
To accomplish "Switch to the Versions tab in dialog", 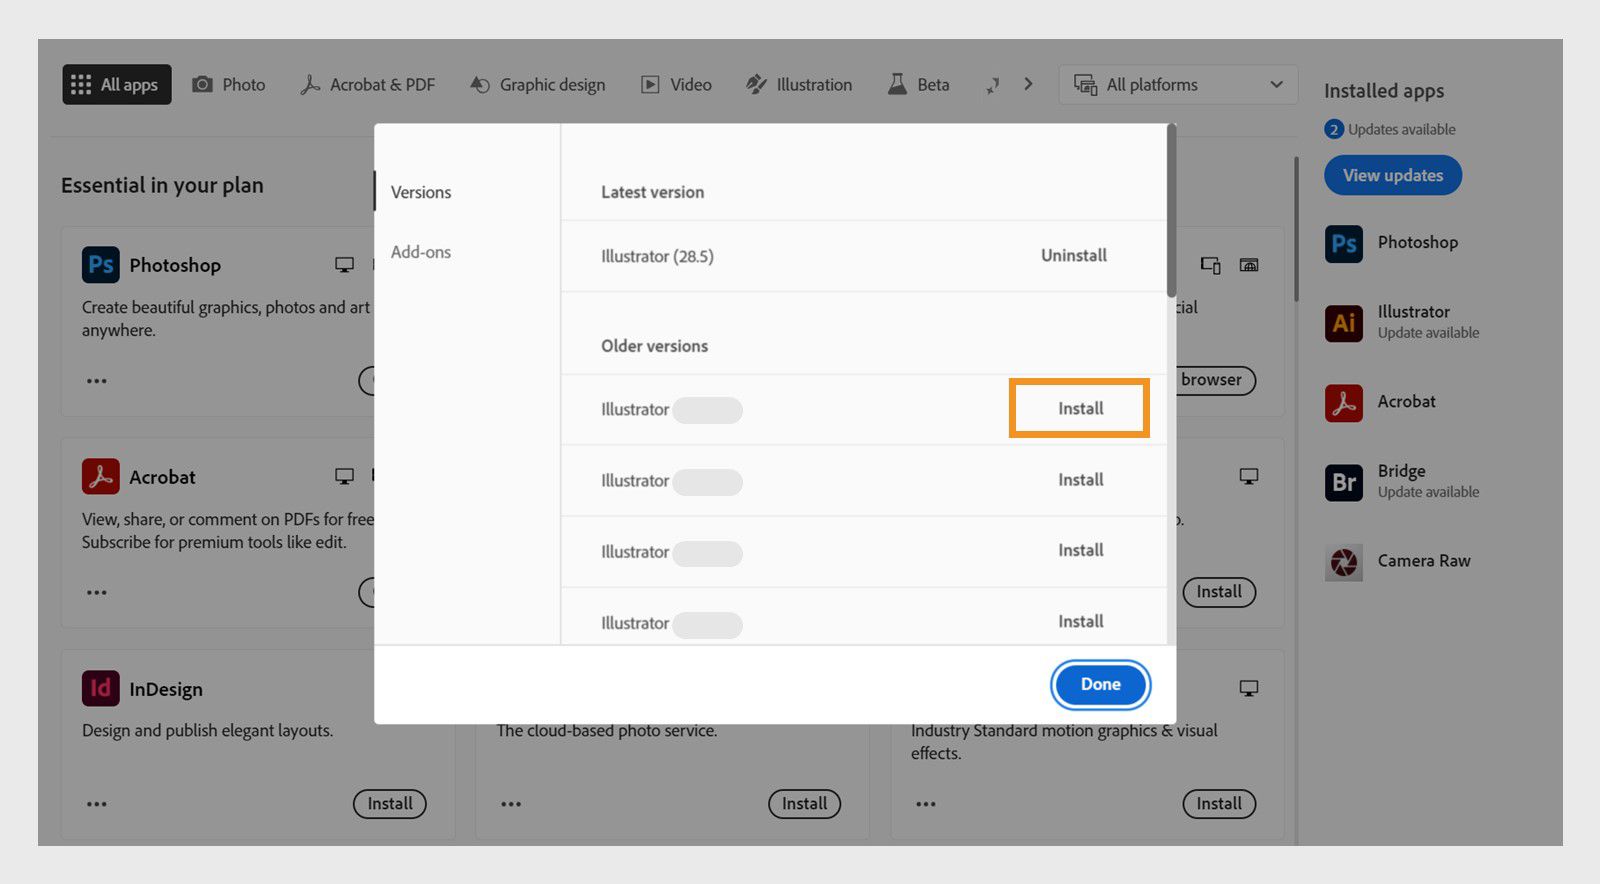I will point(421,192).
